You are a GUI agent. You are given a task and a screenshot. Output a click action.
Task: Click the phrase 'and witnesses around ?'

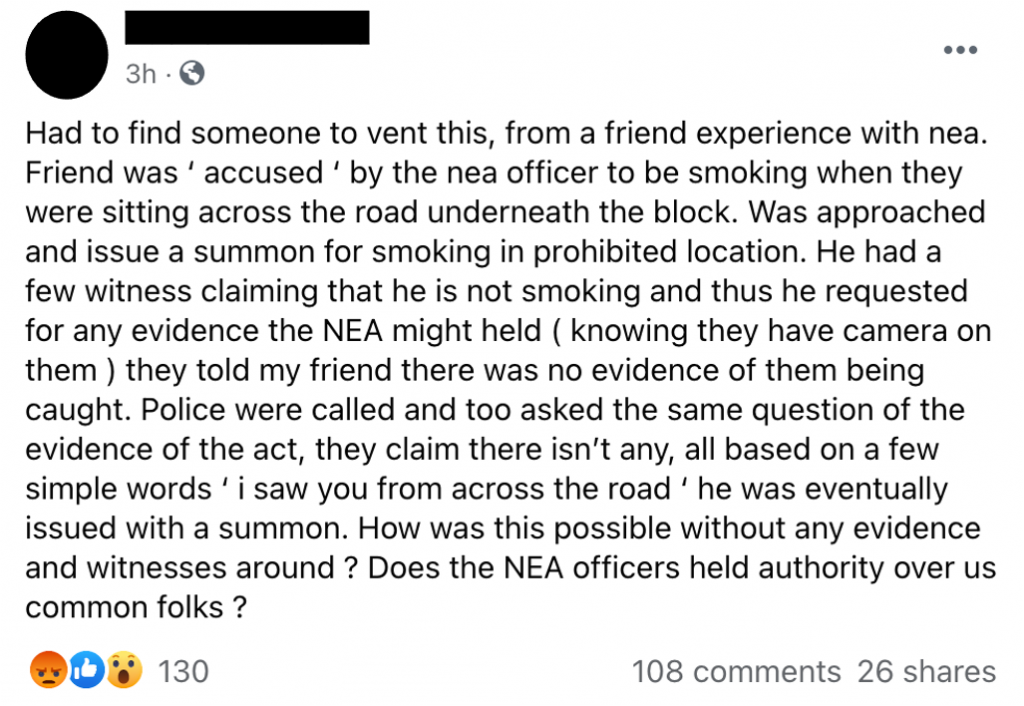click(x=191, y=568)
